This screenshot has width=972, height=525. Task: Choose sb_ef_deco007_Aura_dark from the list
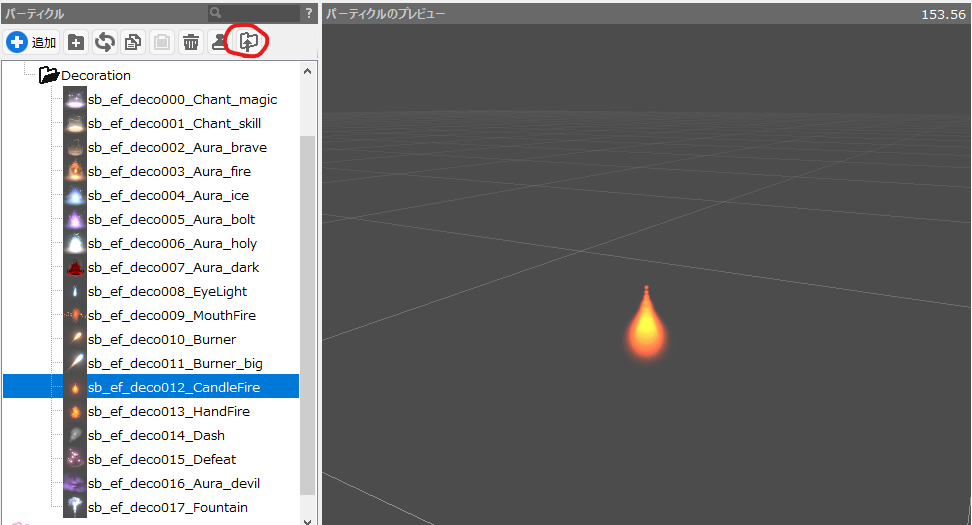click(173, 267)
